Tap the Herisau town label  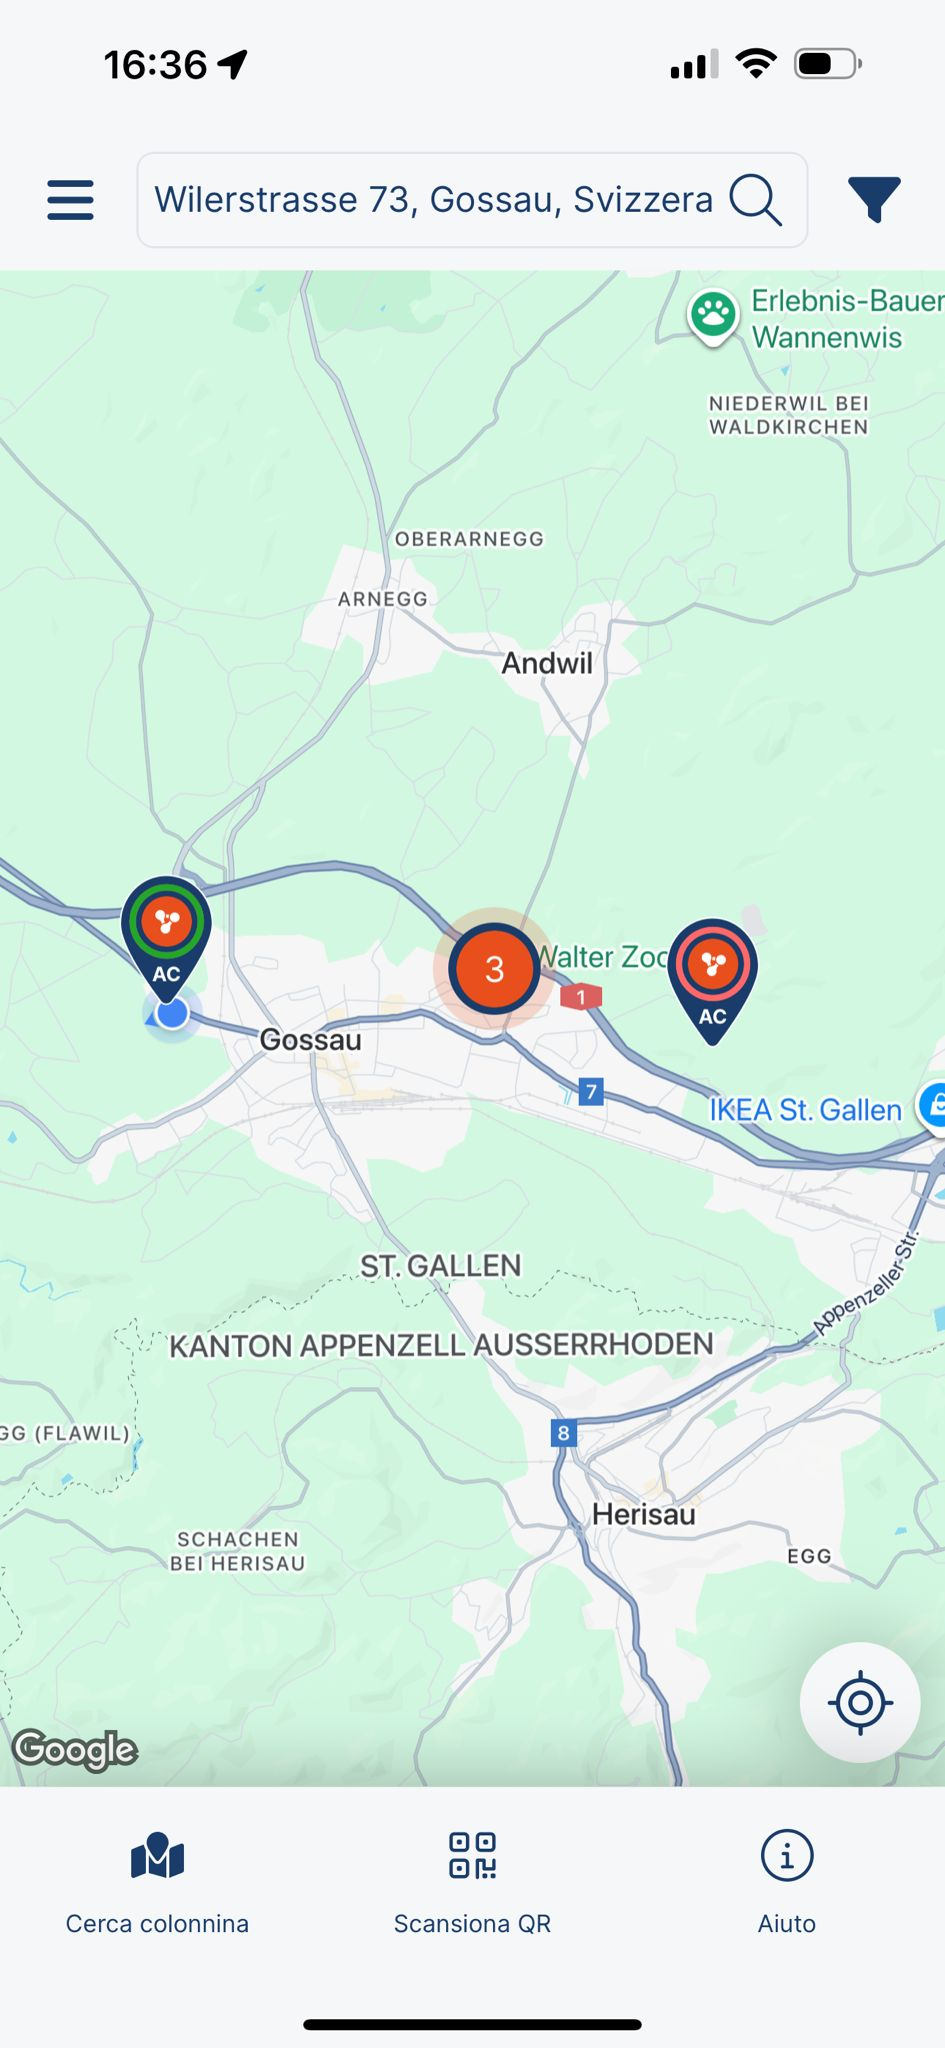(644, 1514)
